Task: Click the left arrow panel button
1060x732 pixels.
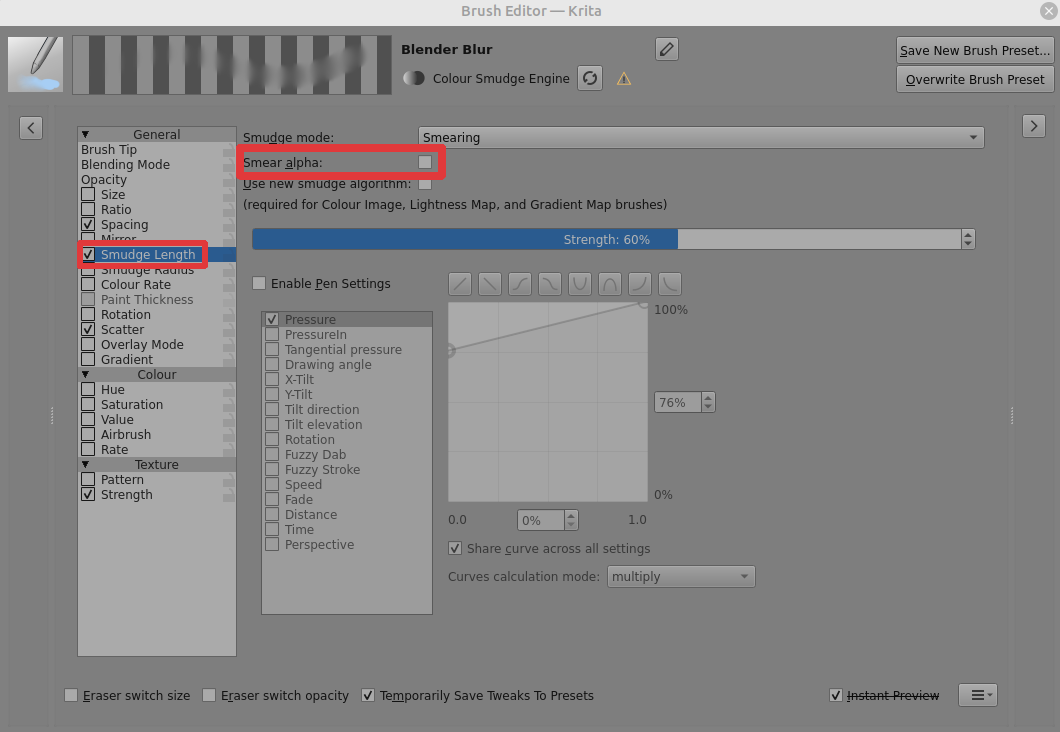Action: [31, 128]
